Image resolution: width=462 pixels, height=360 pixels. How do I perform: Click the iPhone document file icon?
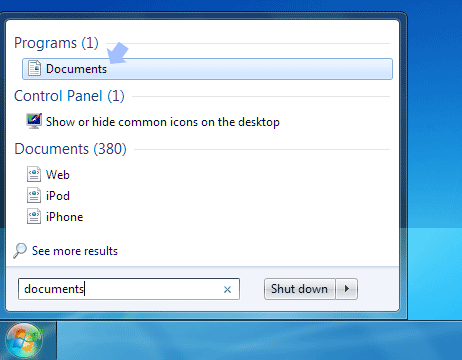tap(34, 216)
